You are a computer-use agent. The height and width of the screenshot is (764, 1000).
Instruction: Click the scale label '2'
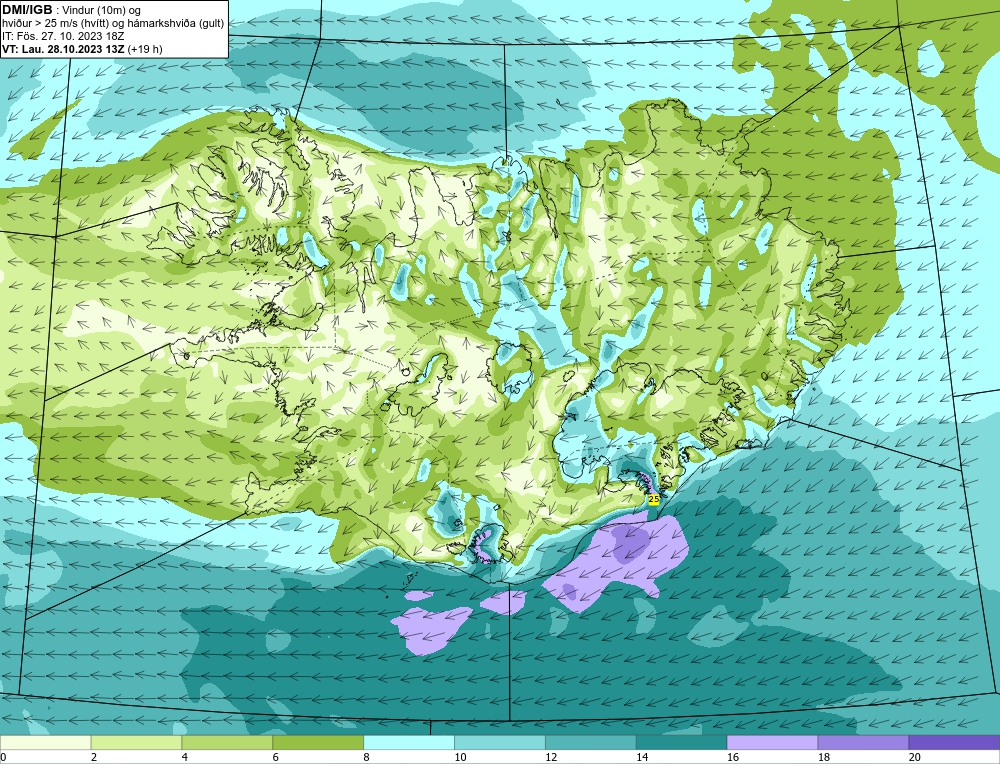94,757
